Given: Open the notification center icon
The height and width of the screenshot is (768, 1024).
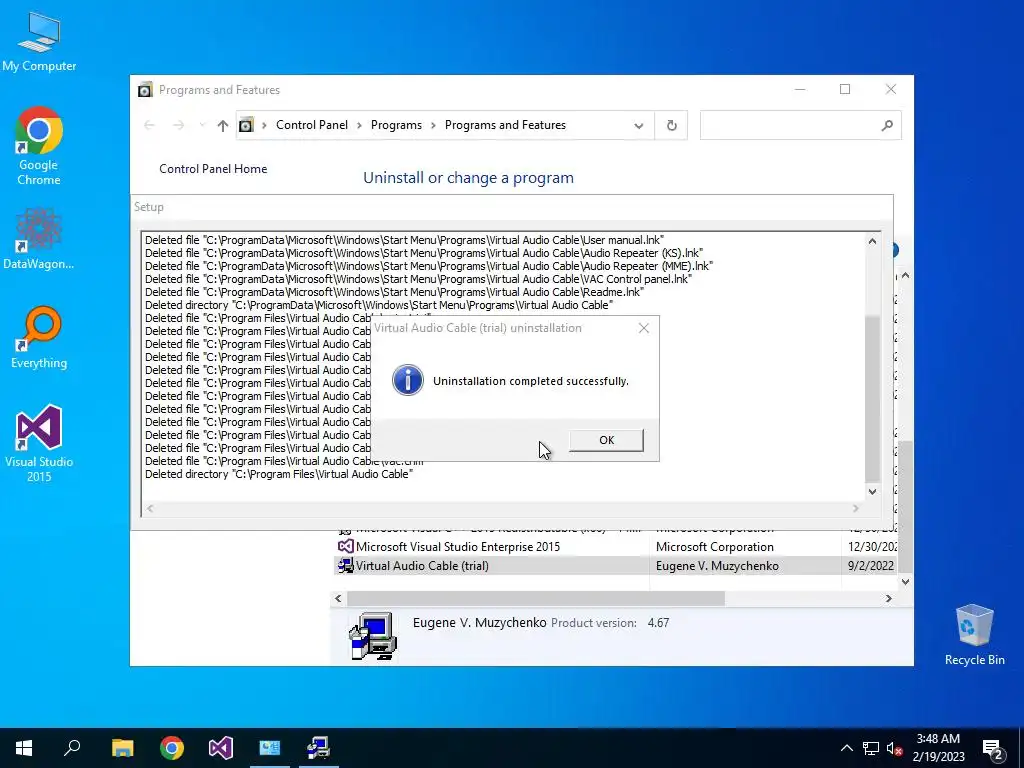Looking at the screenshot, I should coord(993,749).
